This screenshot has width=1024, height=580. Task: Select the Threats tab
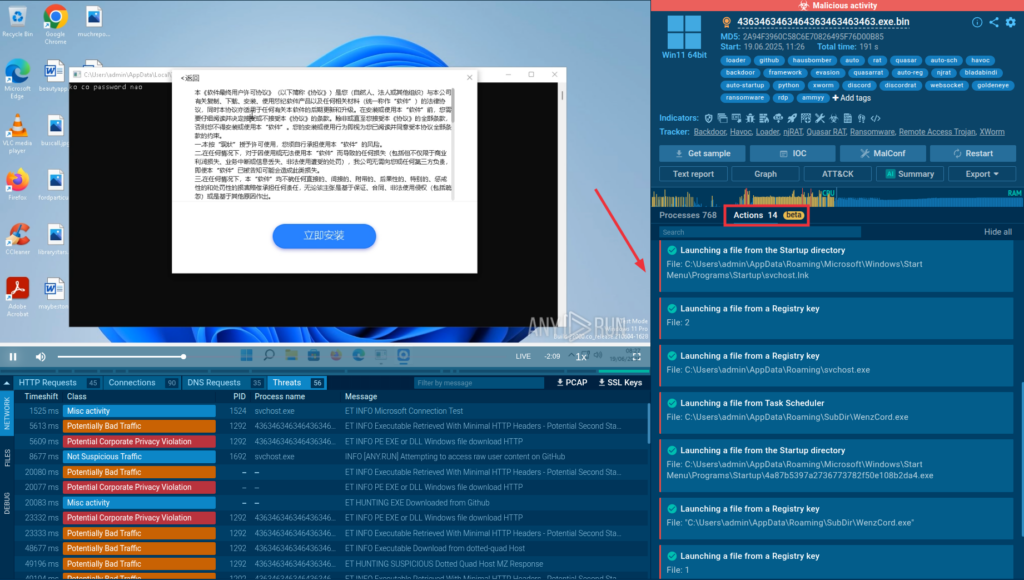297,383
